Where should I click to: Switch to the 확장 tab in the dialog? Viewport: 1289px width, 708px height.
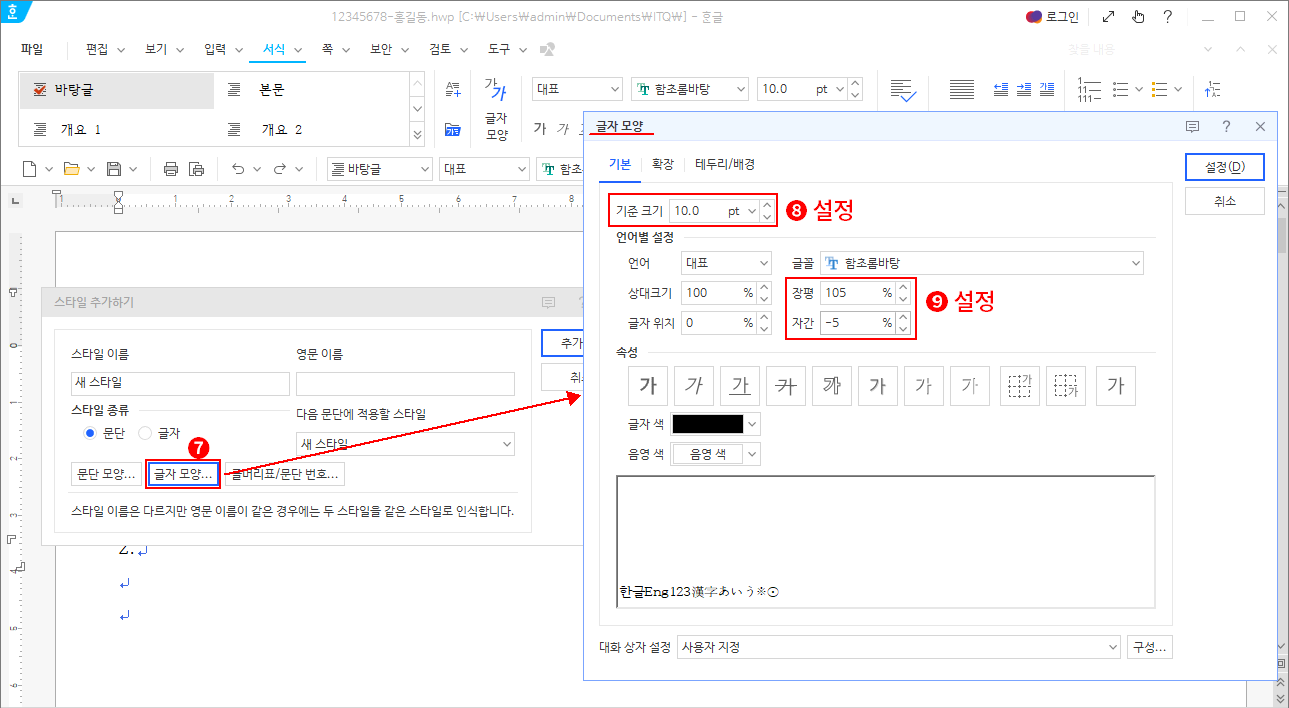(x=663, y=163)
